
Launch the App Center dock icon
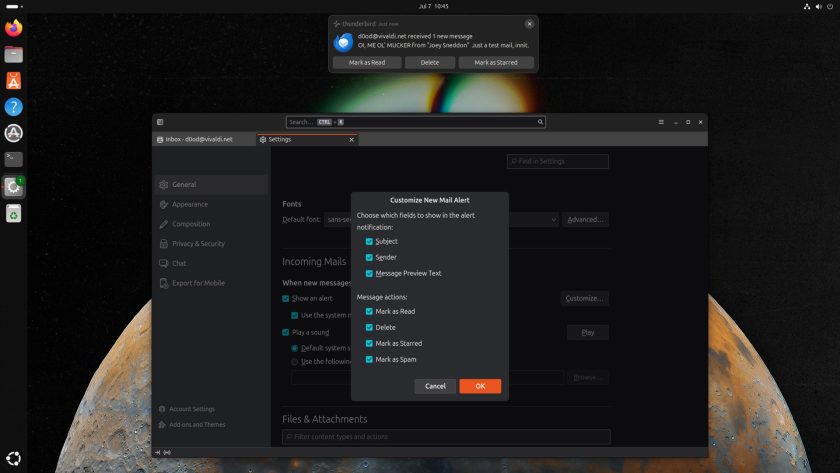point(13,81)
